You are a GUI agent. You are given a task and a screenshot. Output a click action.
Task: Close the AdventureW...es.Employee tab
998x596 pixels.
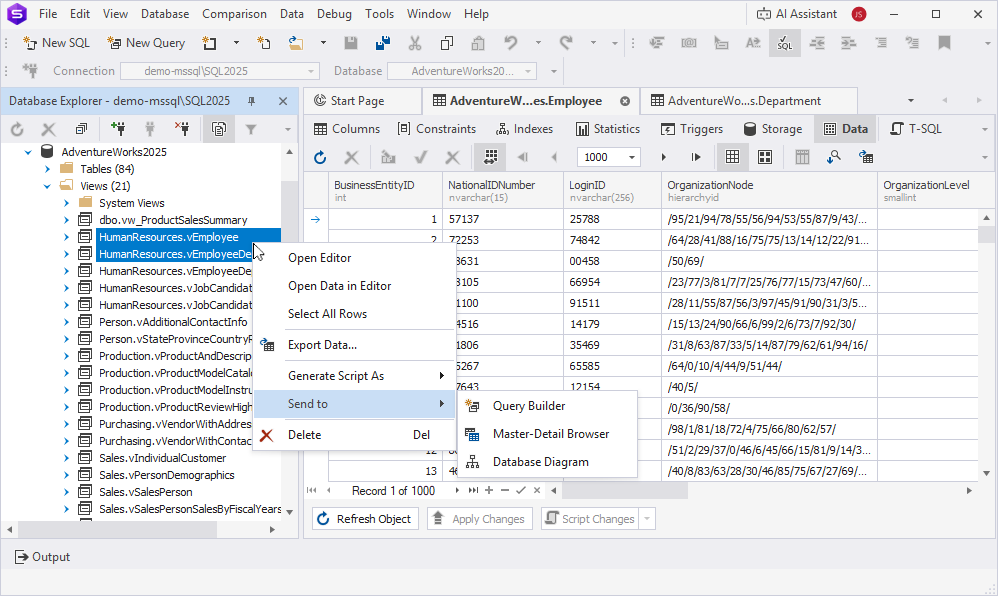tap(625, 101)
